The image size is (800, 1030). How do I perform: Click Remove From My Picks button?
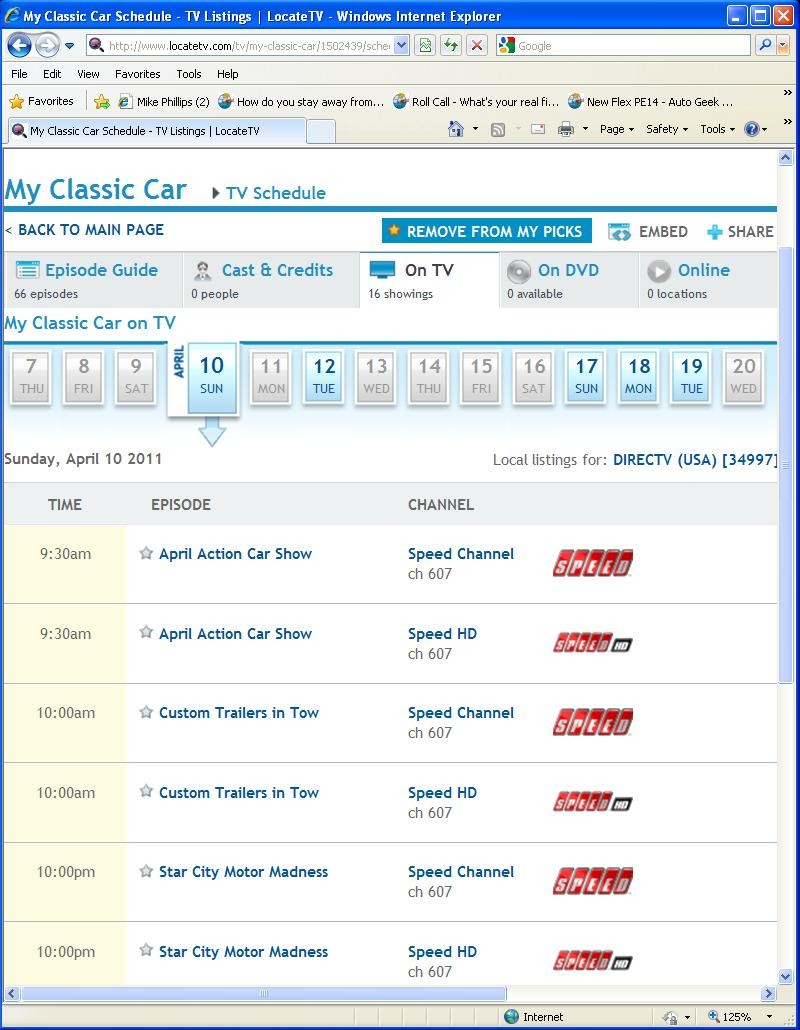coord(487,231)
